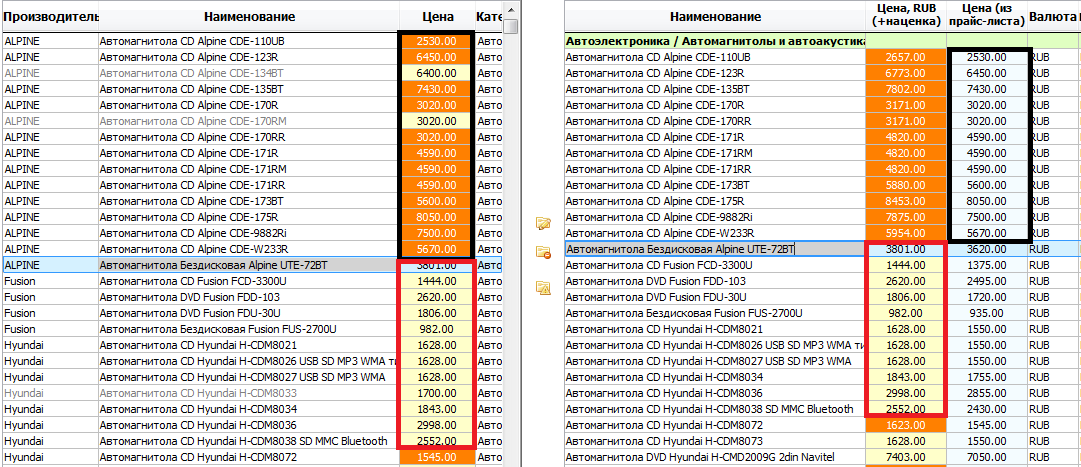Click the Валюта column header
The image size is (1081, 467).
coord(1053,17)
